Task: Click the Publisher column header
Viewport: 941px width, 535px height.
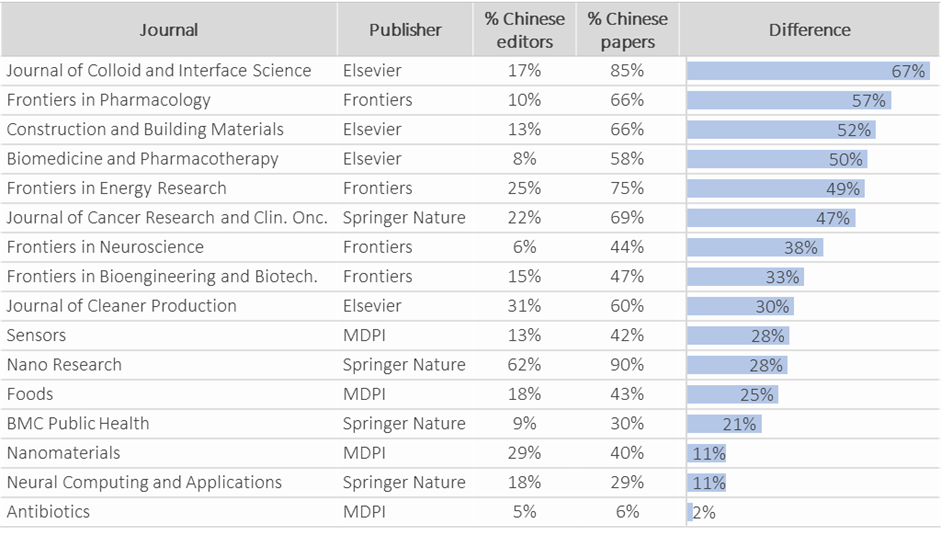Action: [x=405, y=30]
